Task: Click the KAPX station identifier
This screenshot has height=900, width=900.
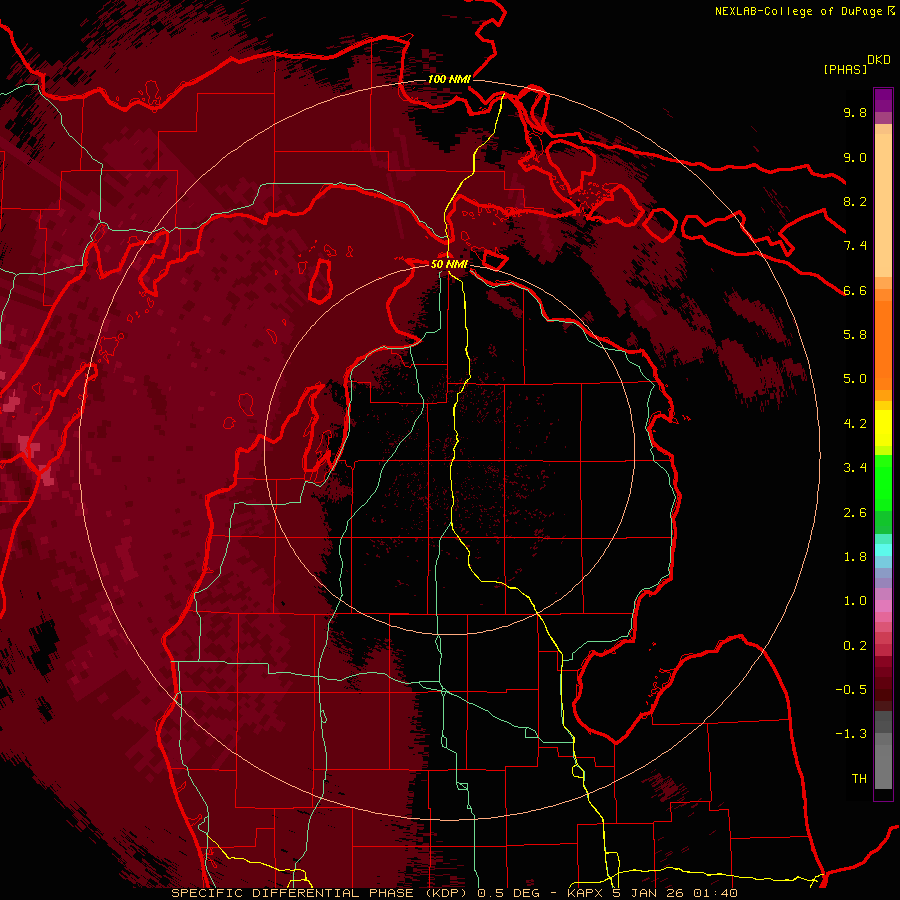Action: click(585, 893)
